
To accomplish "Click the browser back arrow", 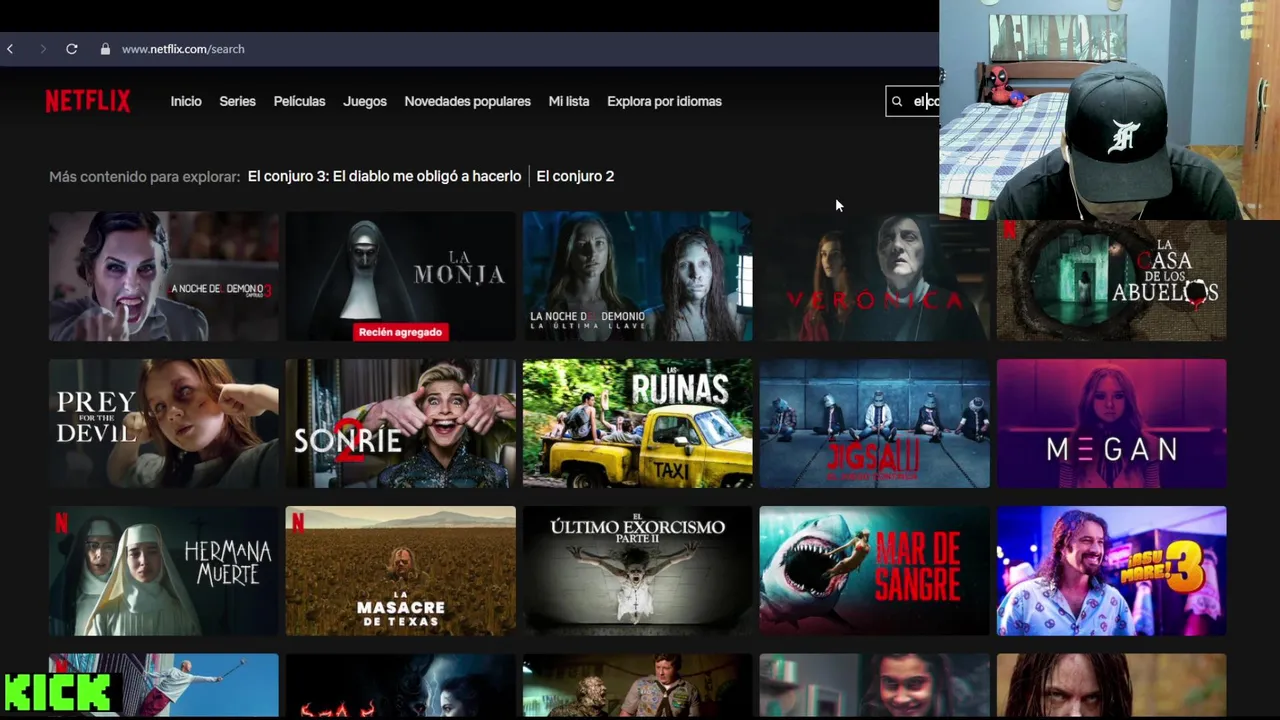I will (10, 49).
